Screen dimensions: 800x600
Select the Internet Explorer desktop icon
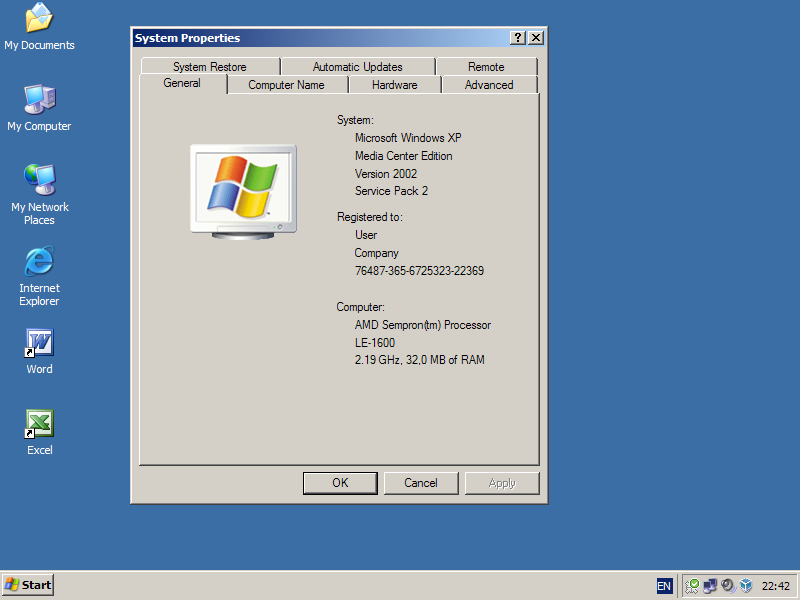(x=39, y=276)
